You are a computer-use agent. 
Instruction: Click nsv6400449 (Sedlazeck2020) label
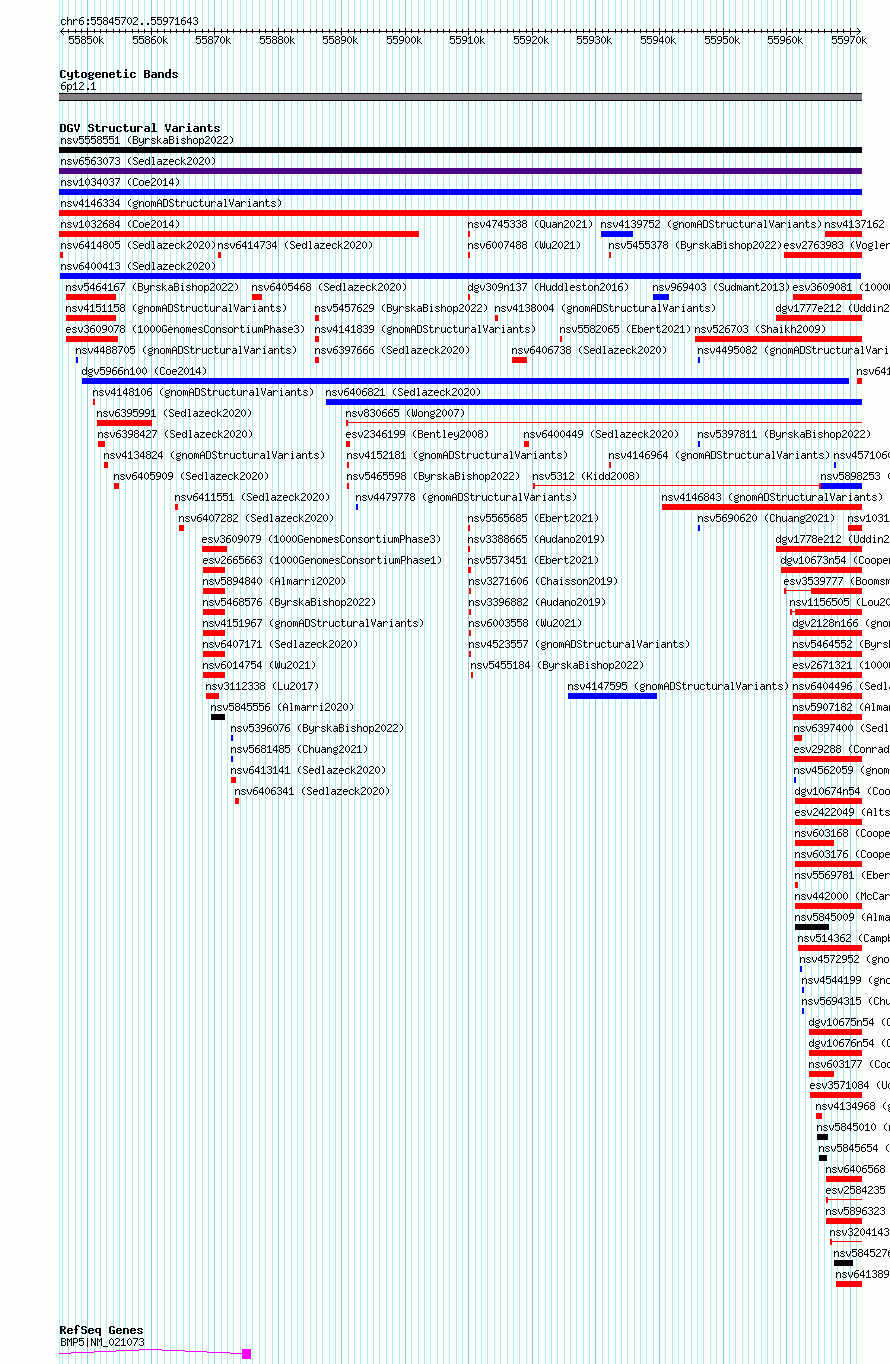click(602, 434)
